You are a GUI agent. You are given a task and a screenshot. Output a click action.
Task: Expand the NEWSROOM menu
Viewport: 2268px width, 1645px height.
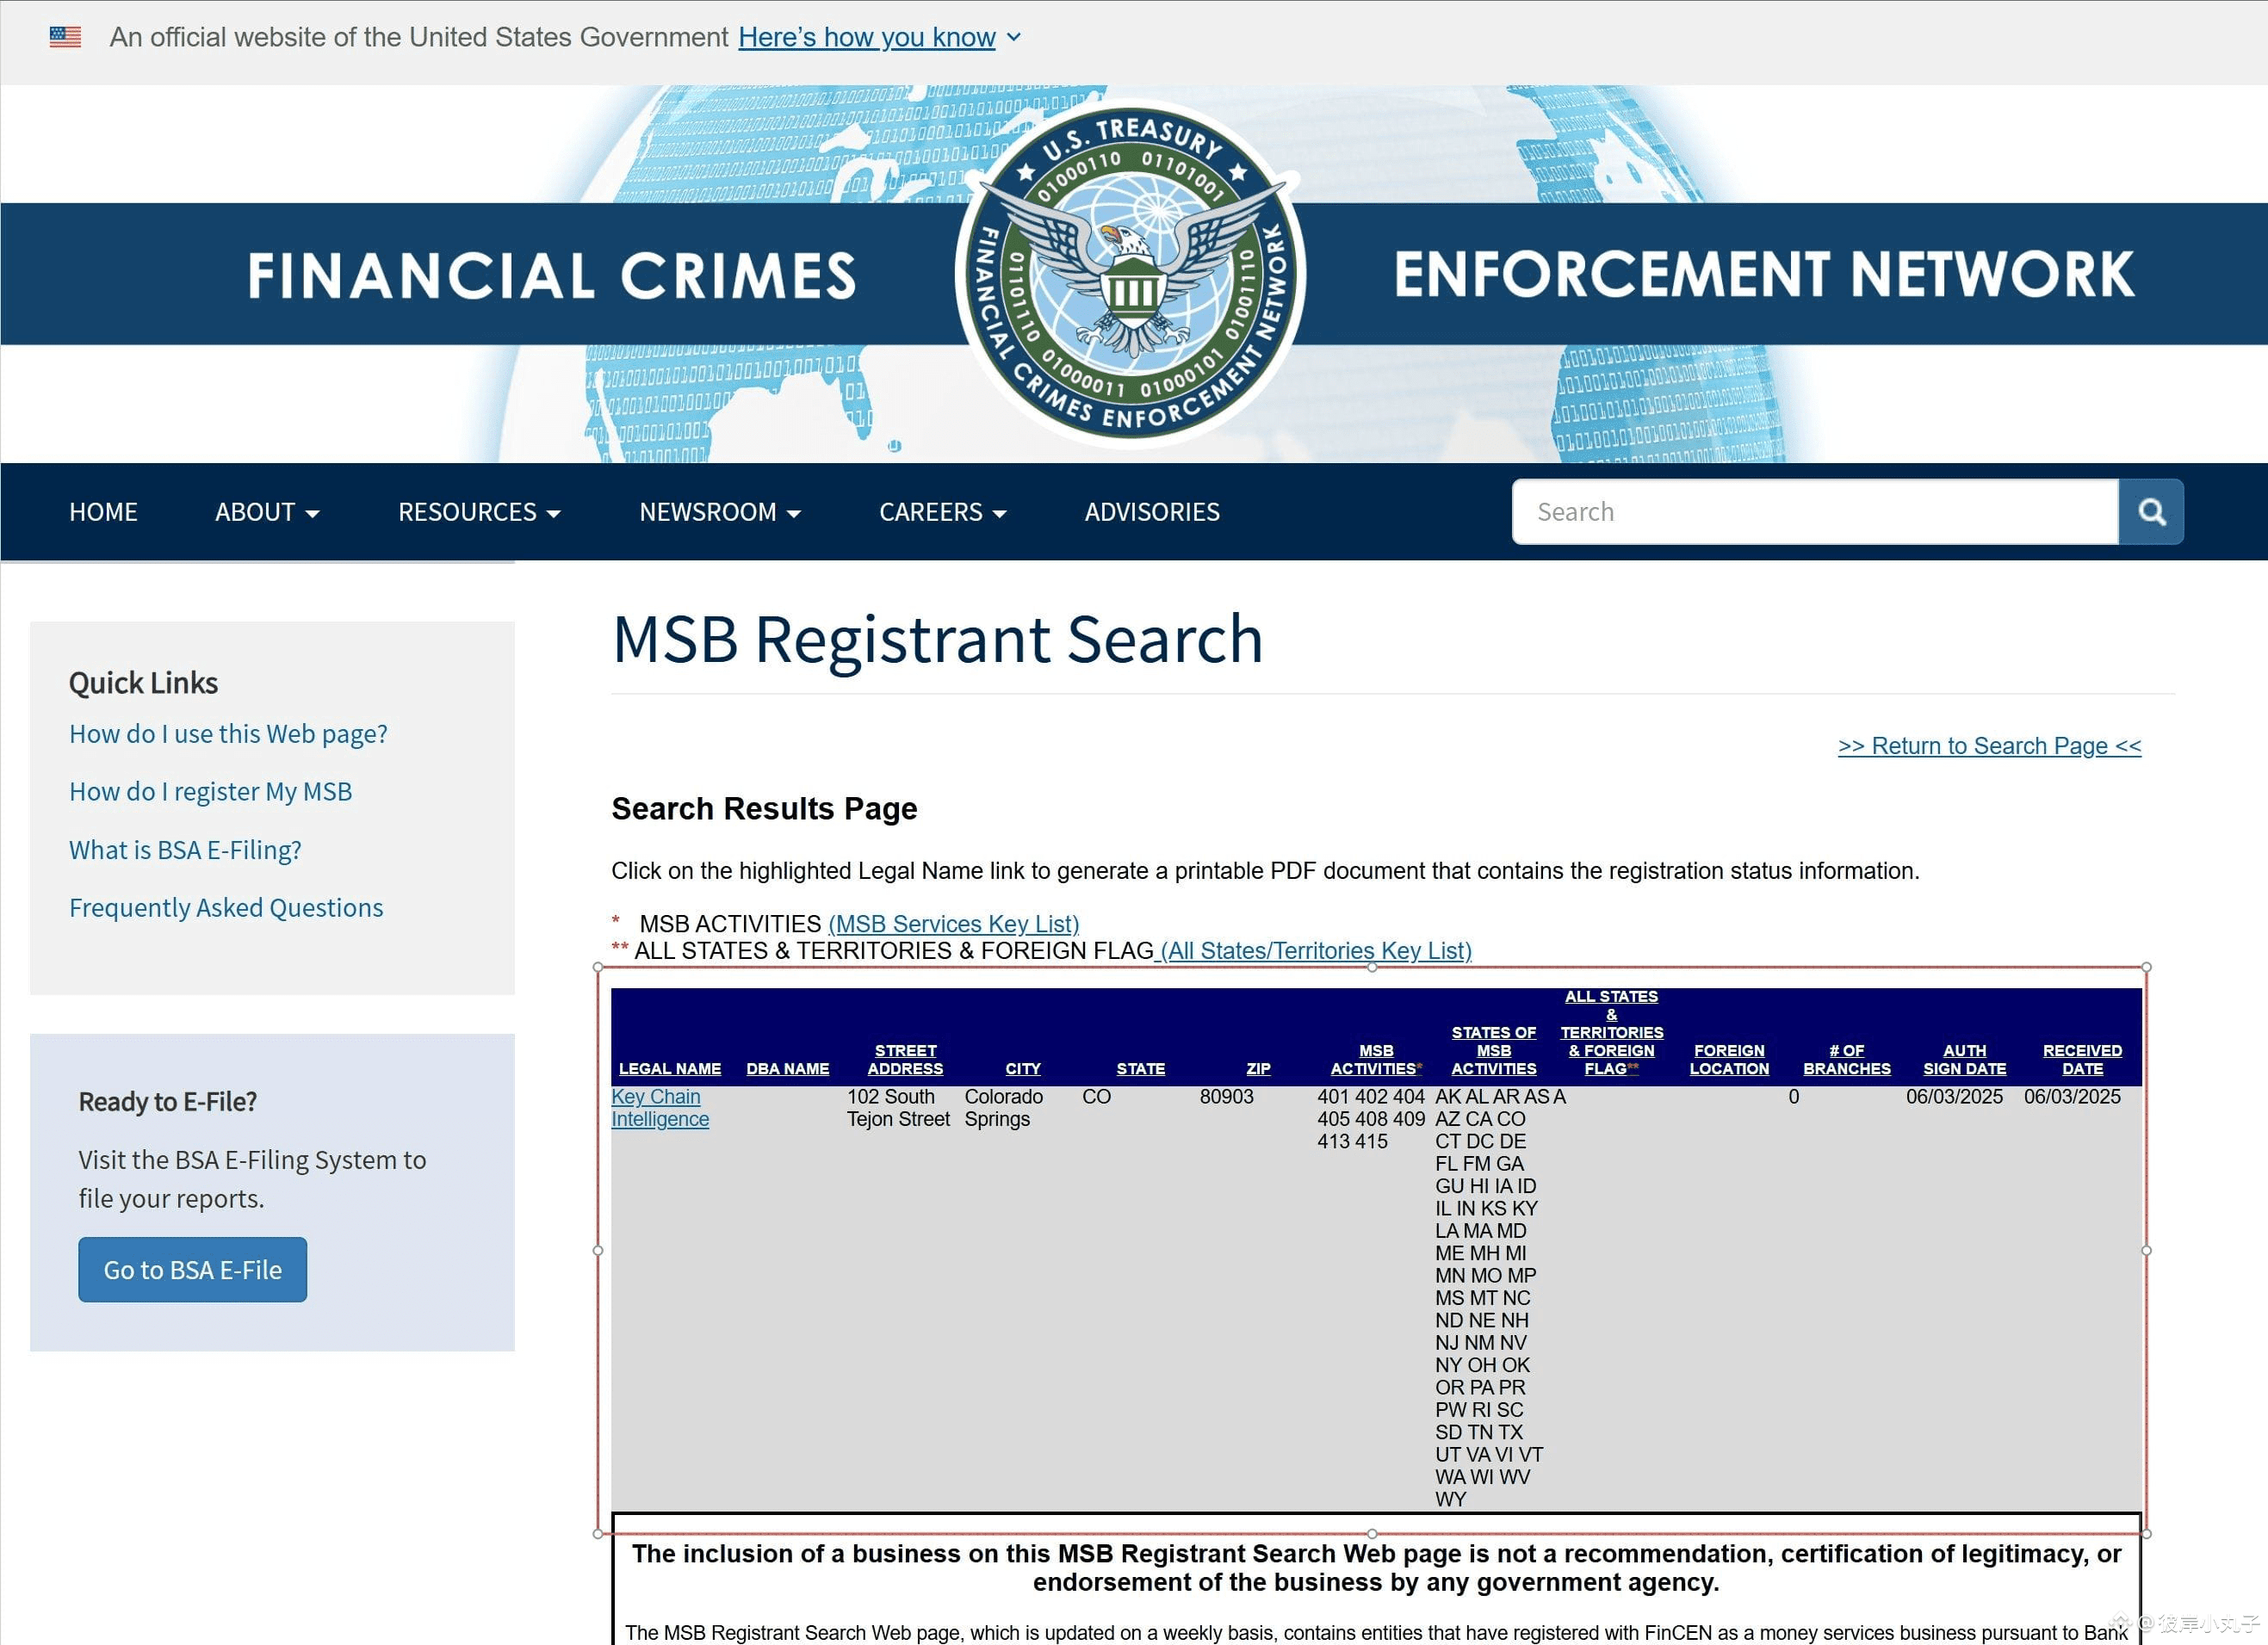tap(720, 512)
